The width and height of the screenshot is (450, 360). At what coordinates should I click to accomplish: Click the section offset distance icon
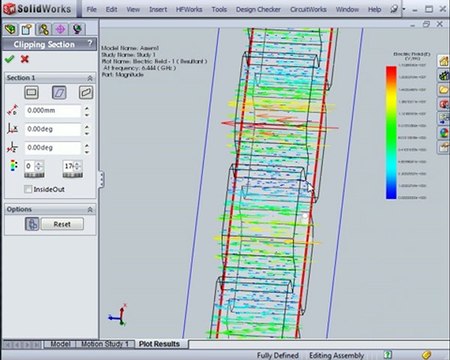pos(12,110)
